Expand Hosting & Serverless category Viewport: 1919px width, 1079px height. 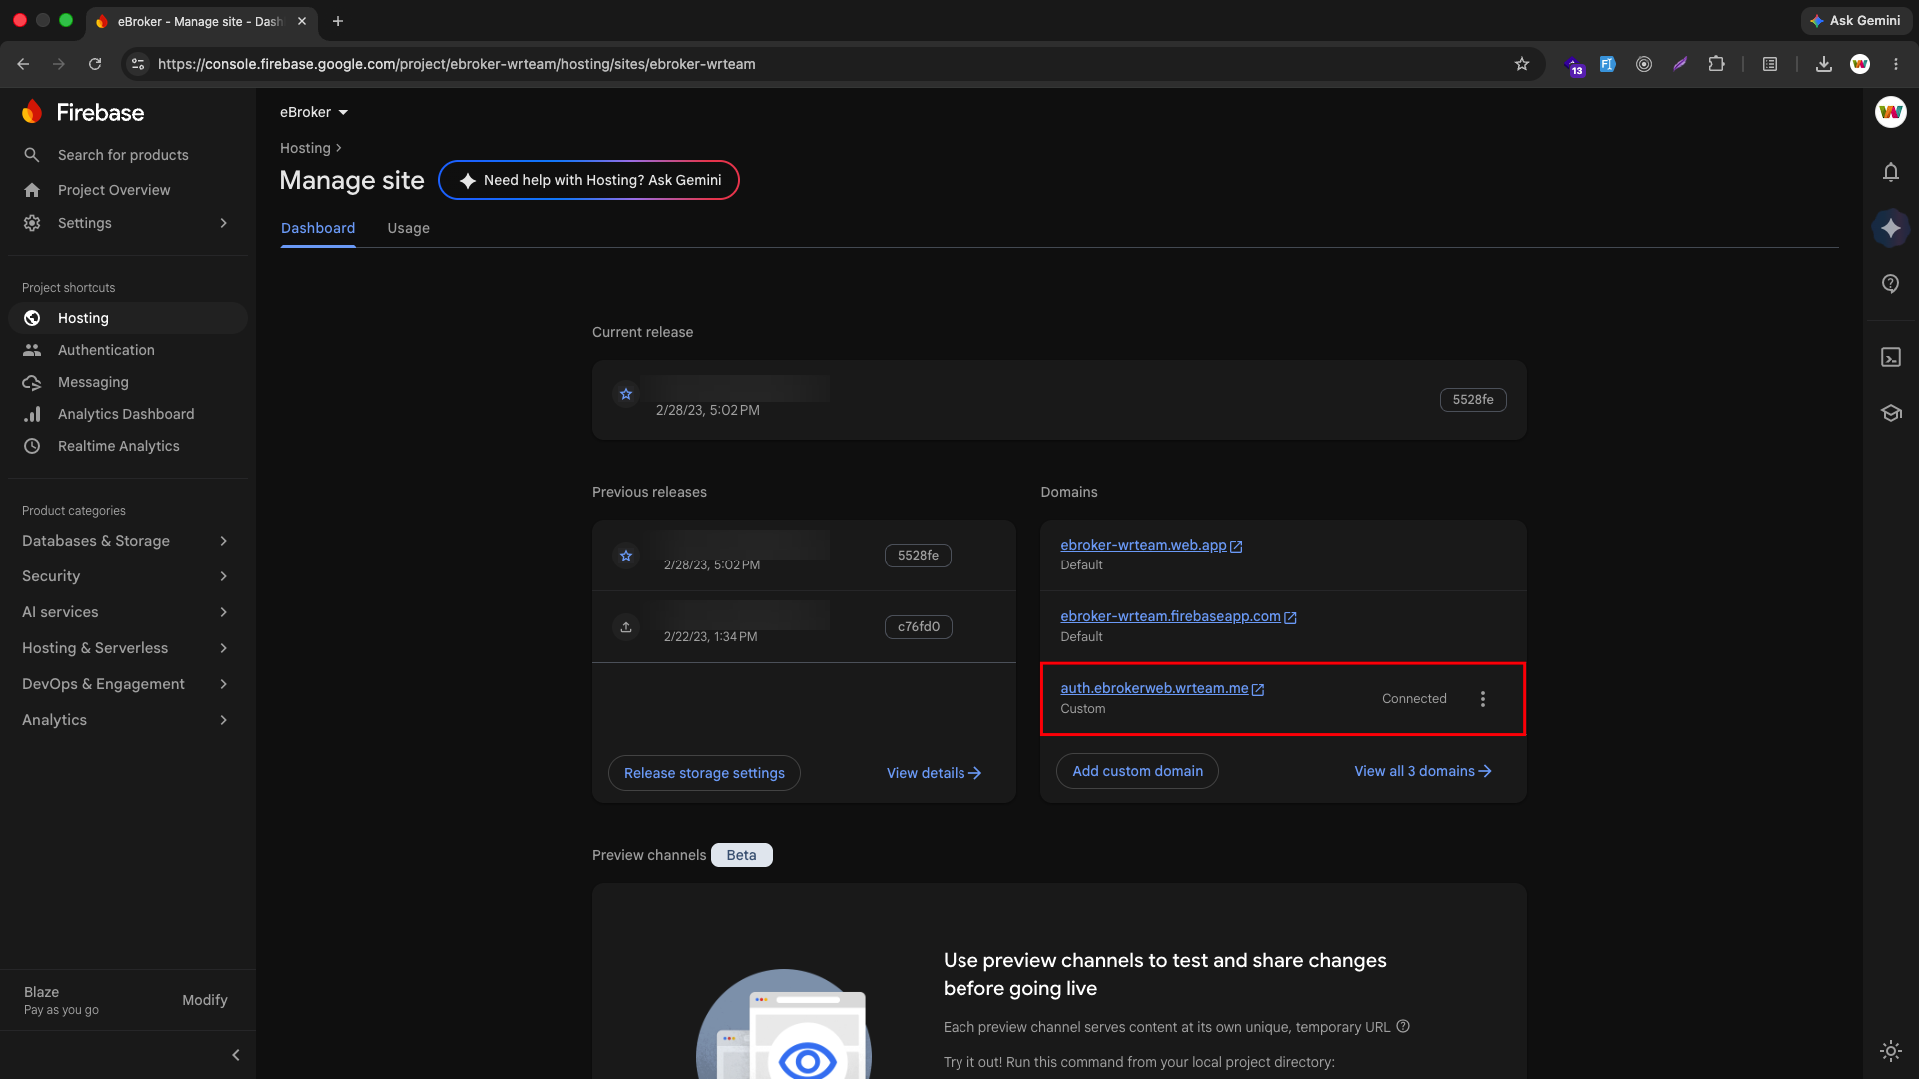[x=128, y=648]
